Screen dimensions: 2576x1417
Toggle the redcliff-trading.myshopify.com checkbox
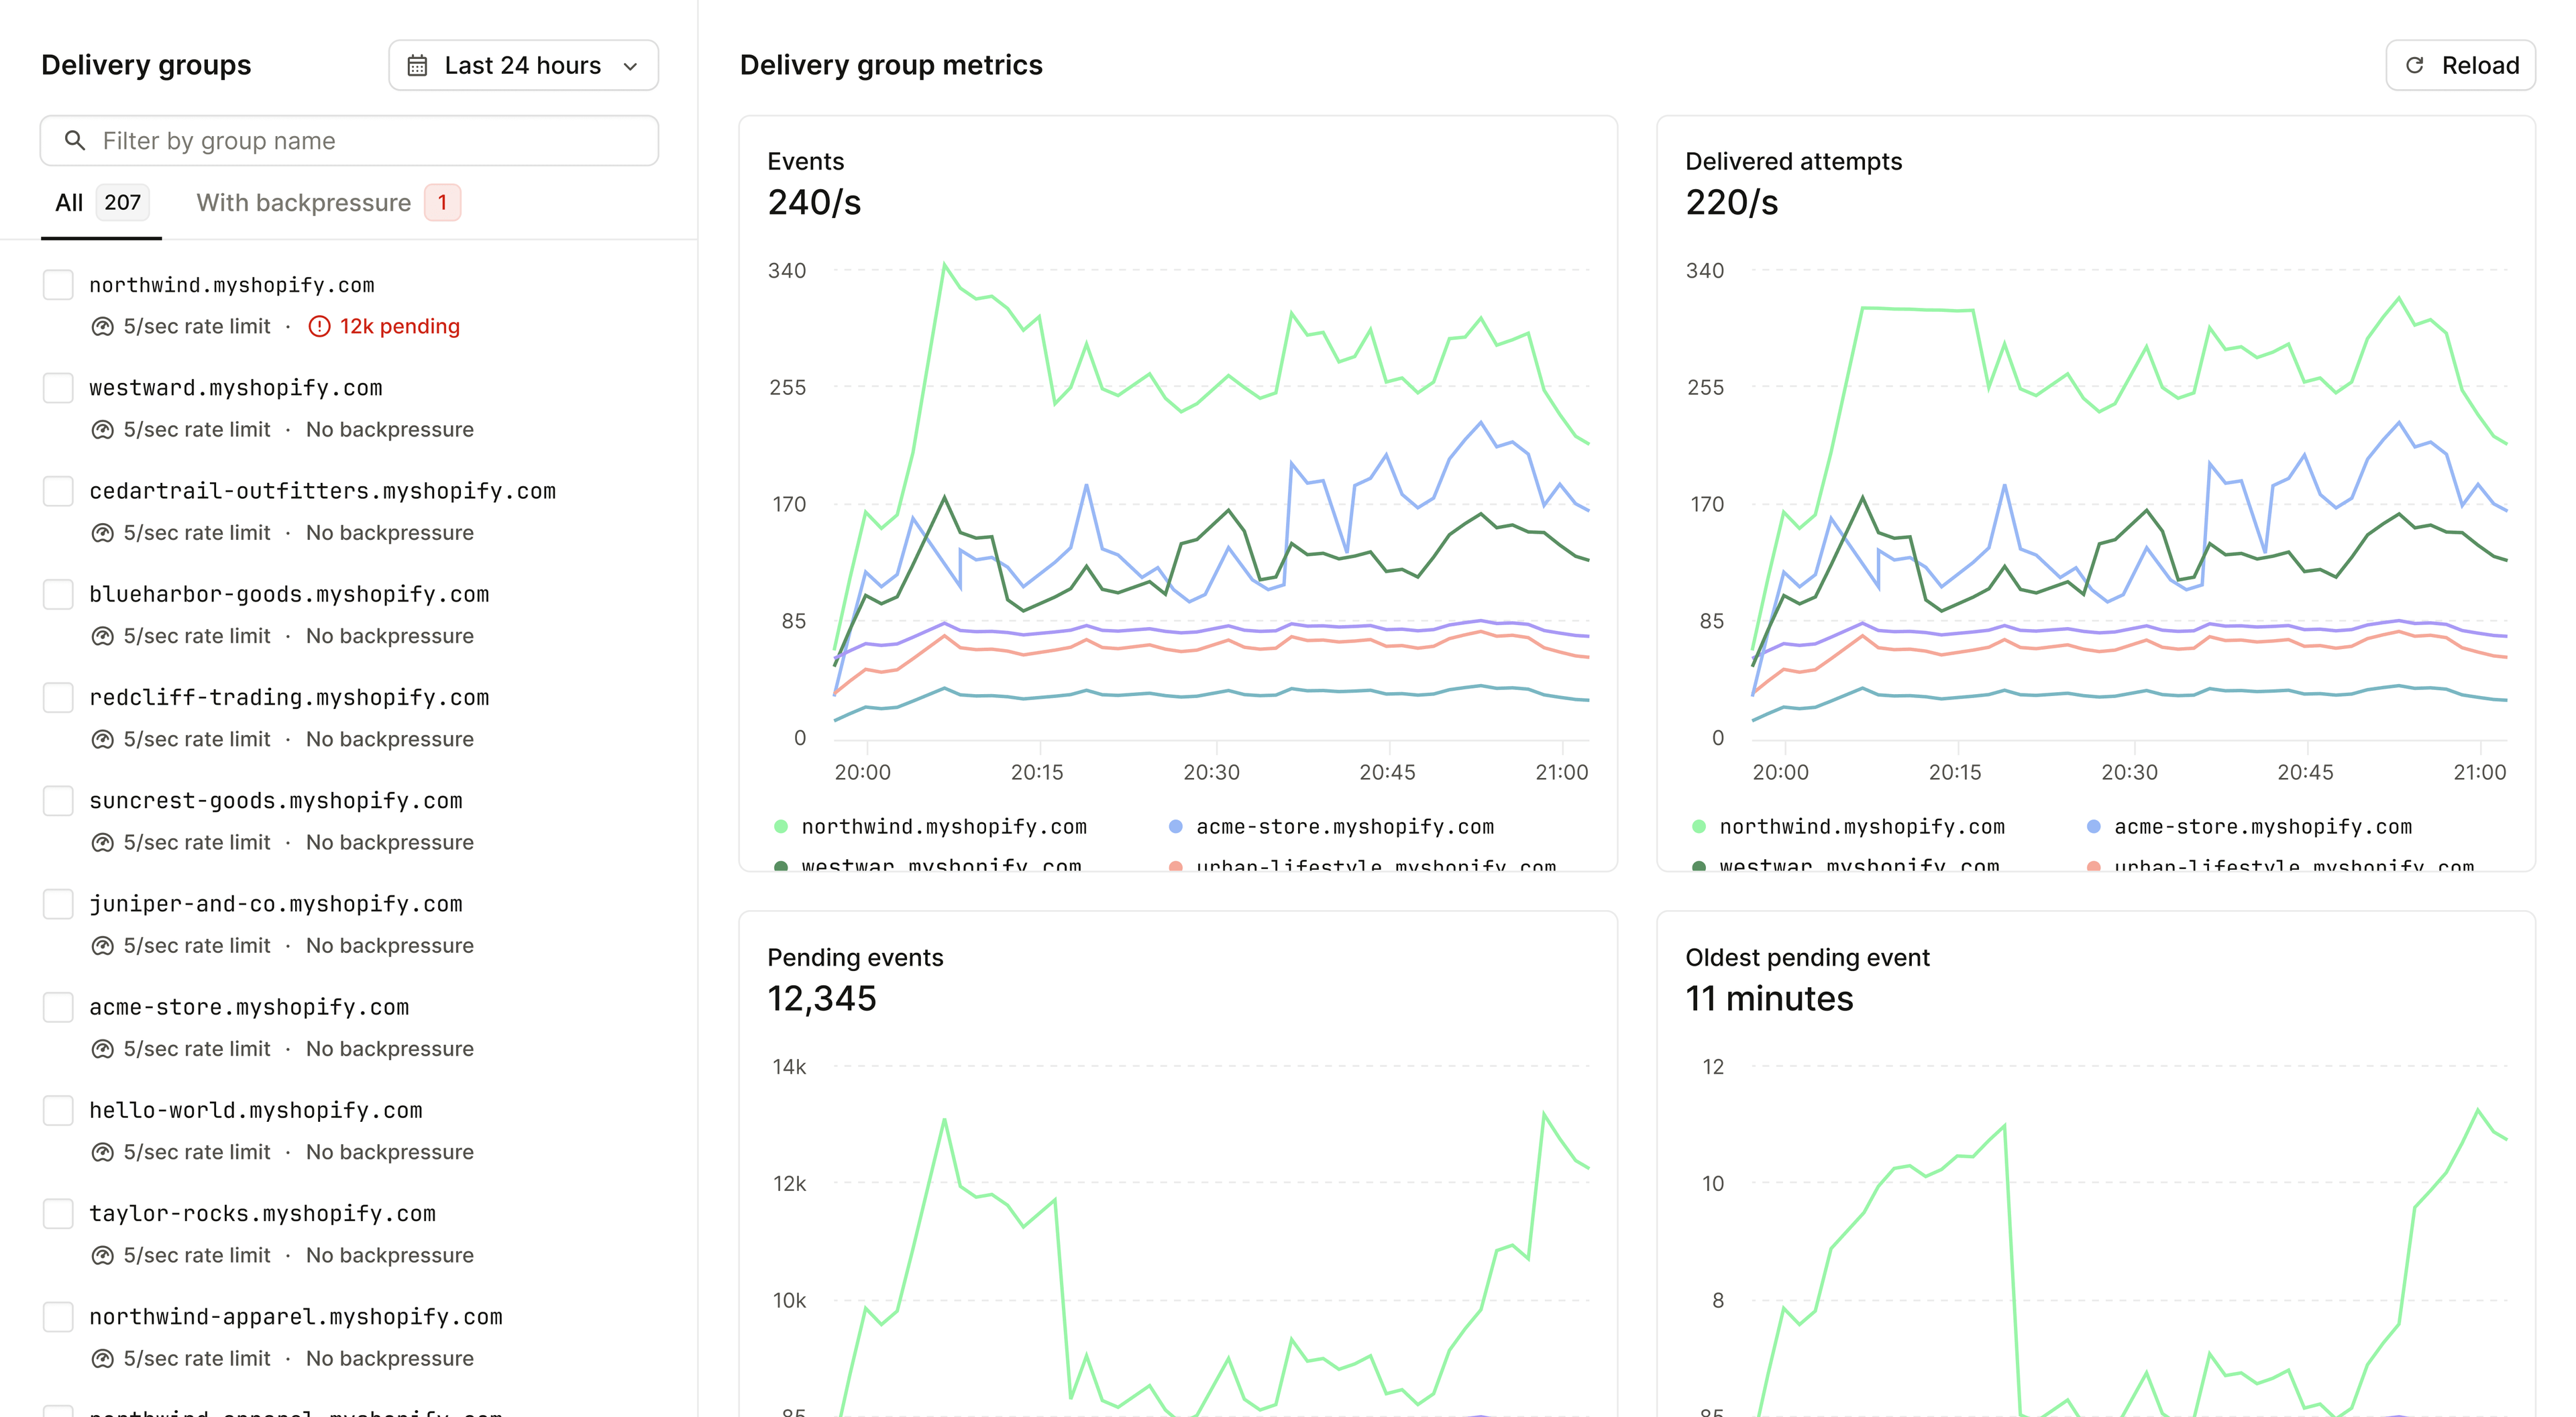point(58,697)
